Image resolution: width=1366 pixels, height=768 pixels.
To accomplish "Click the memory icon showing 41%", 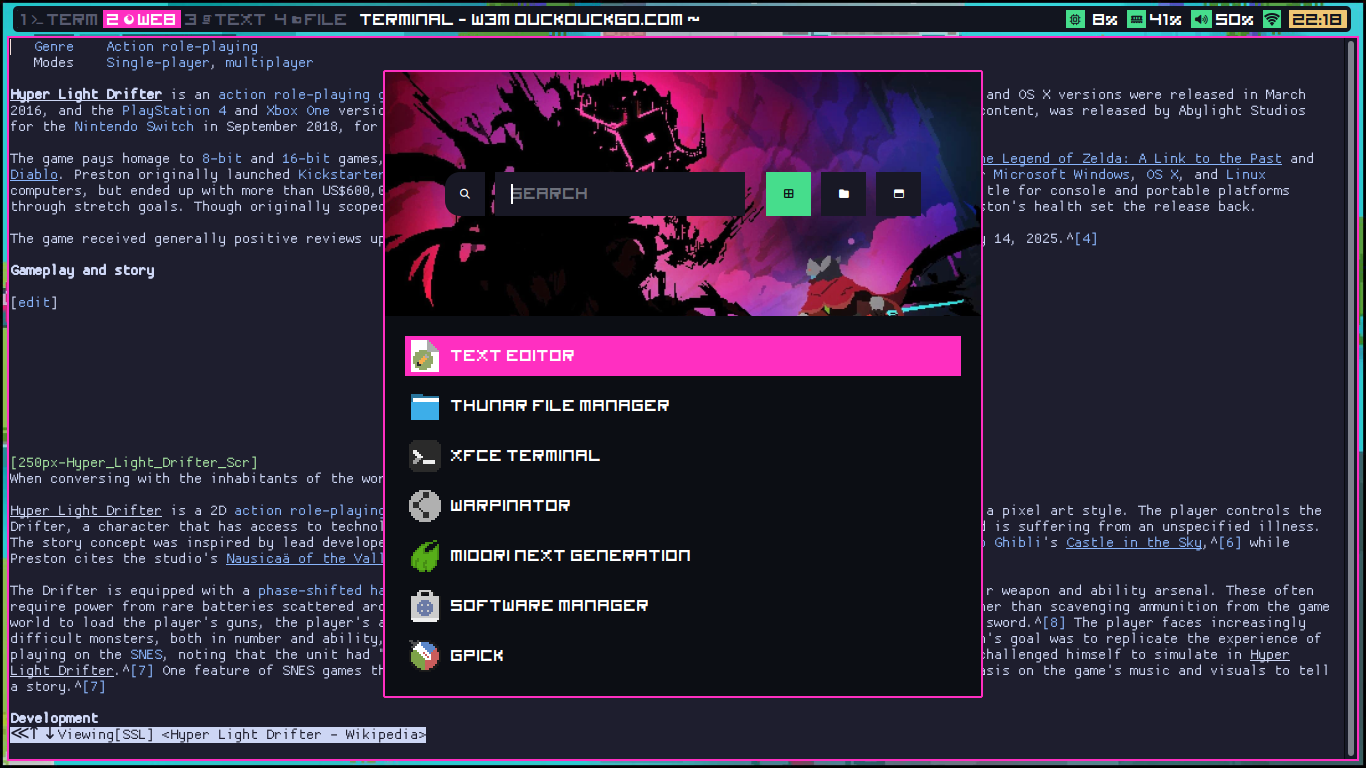I will tap(1136, 19).
